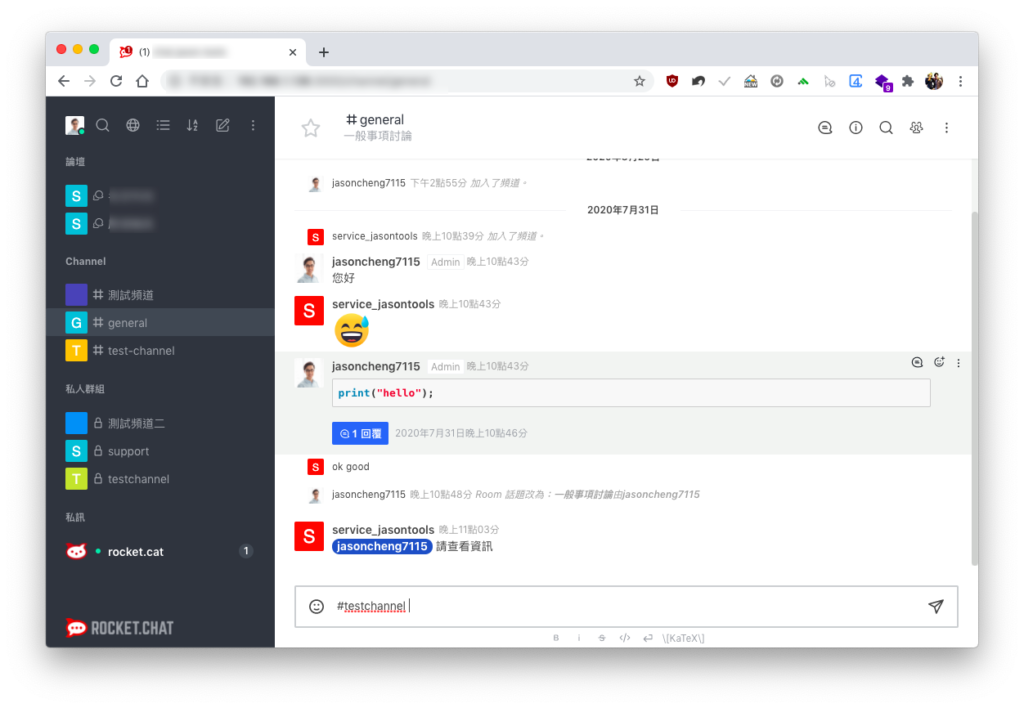The height and width of the screenshot is (708, 1024).
Task: Show room info panel
Action: [856, 127]
